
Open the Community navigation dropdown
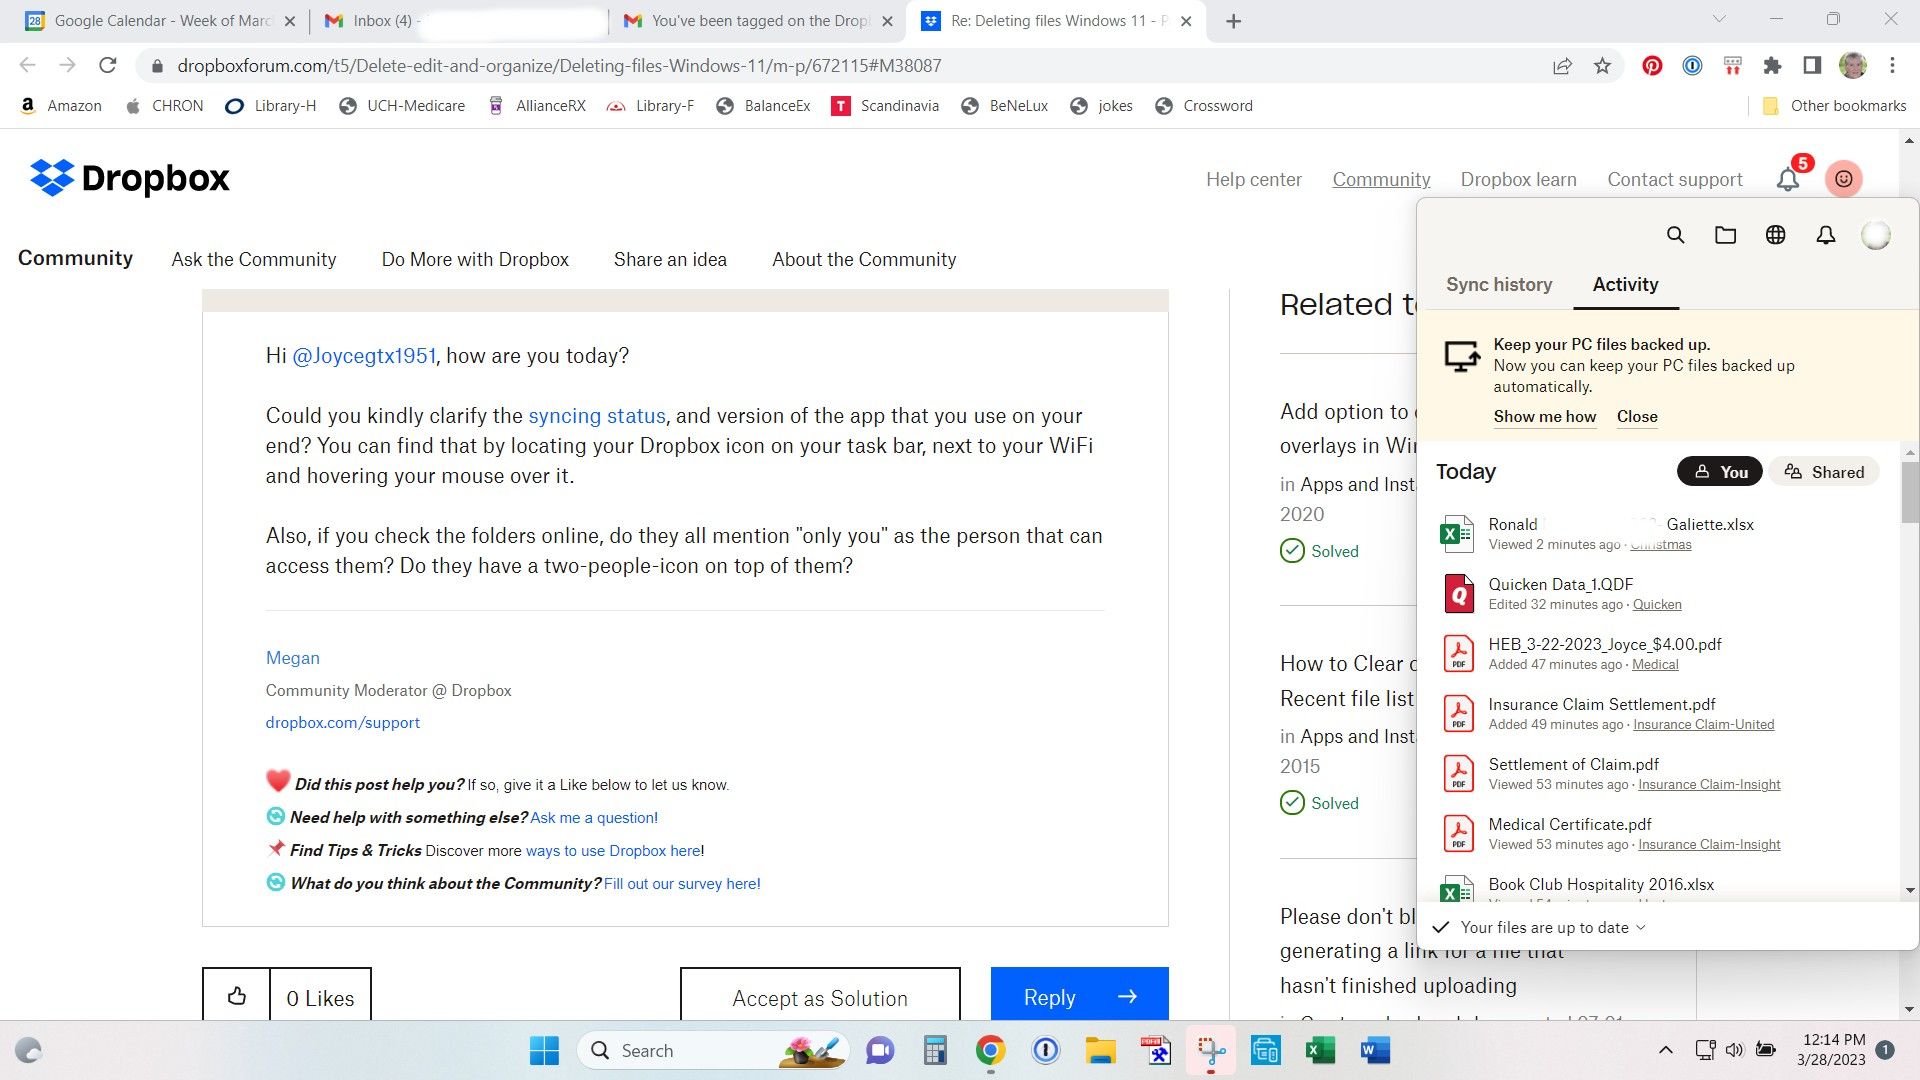click(x=75, y=257)
